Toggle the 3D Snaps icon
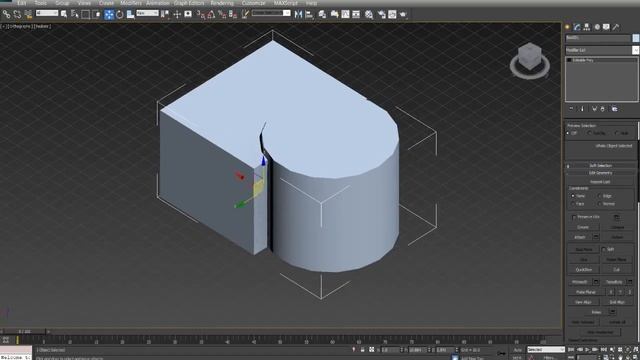This screenshot has width=640, height=360. [x=201, y=14]
